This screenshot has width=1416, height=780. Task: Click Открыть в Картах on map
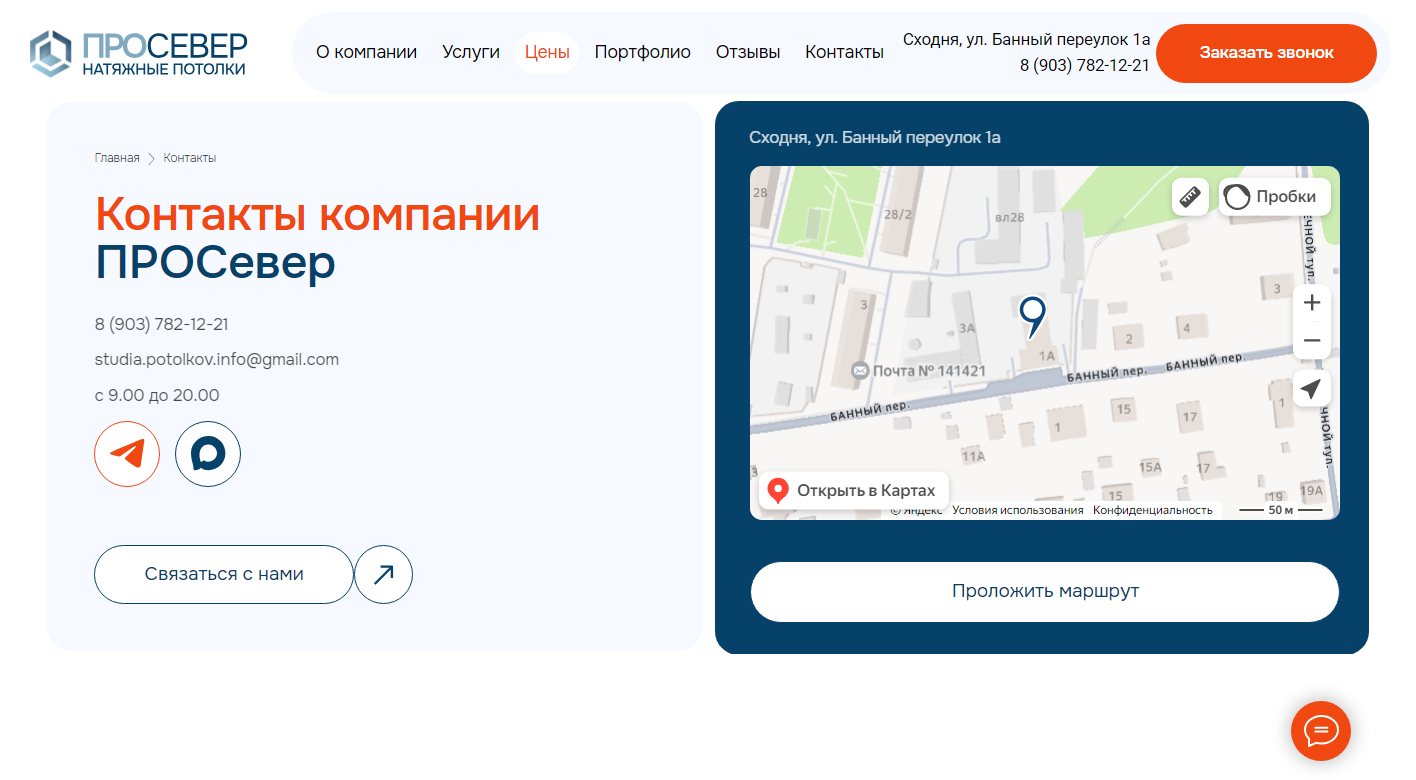(853, 490)
